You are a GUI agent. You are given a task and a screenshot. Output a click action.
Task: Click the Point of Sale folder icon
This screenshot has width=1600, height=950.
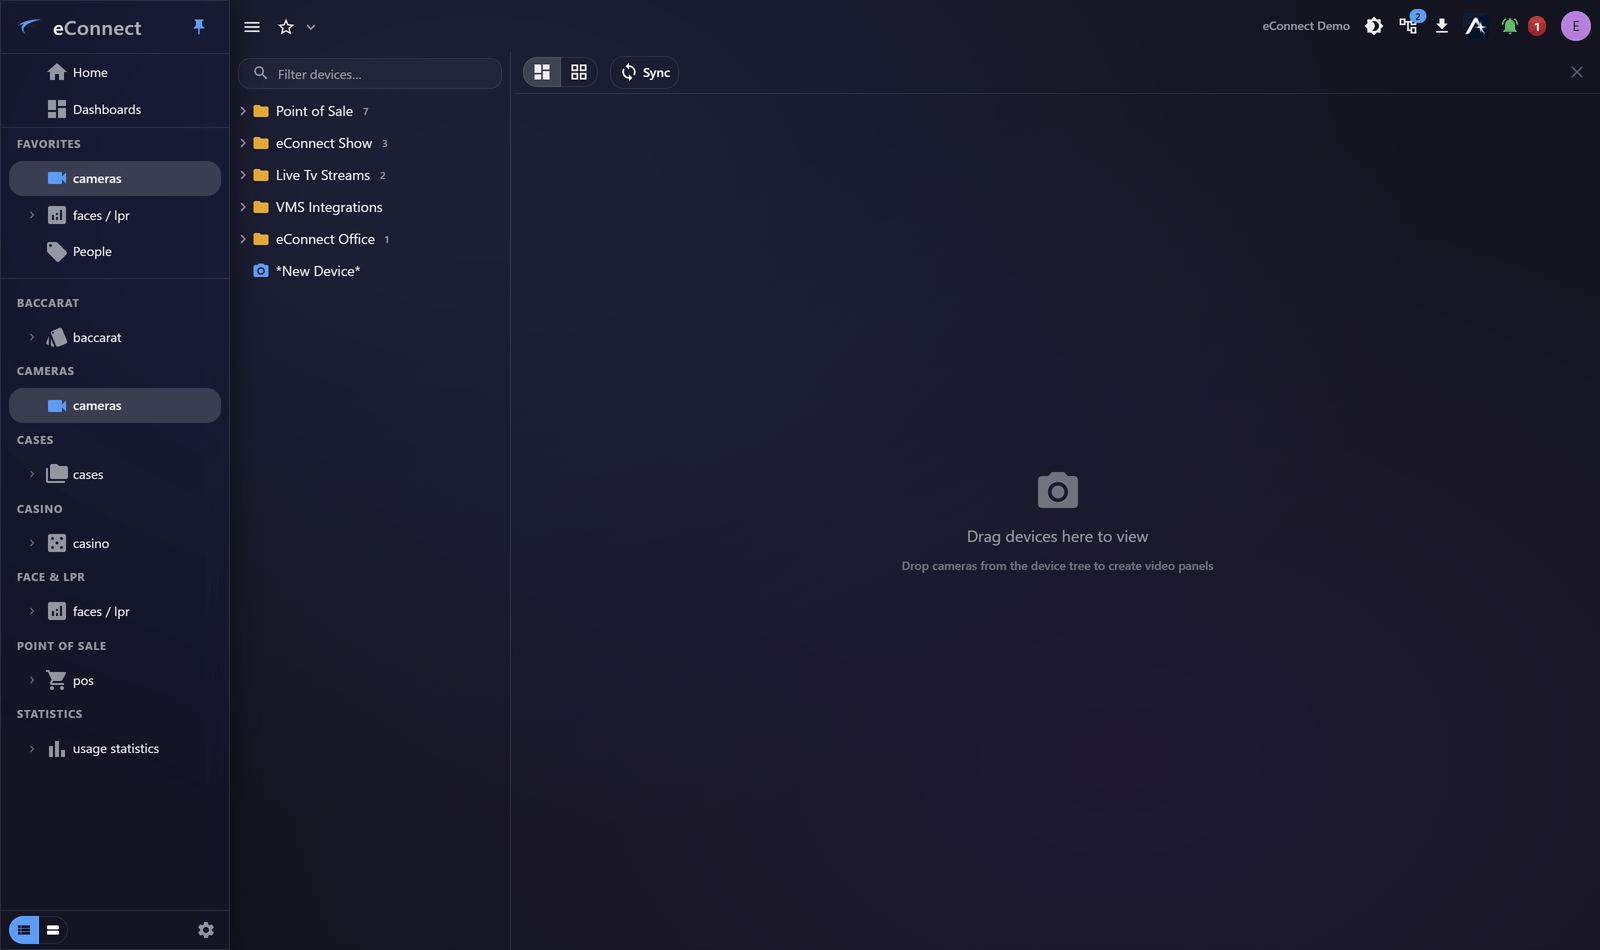click(261, 111)
